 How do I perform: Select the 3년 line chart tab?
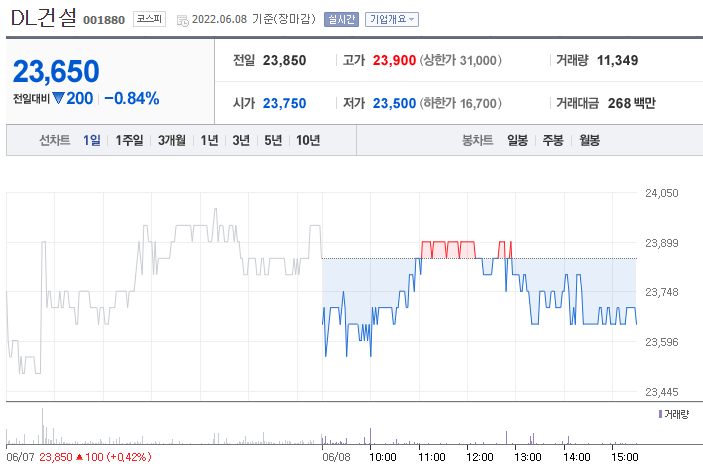(241, 140)
